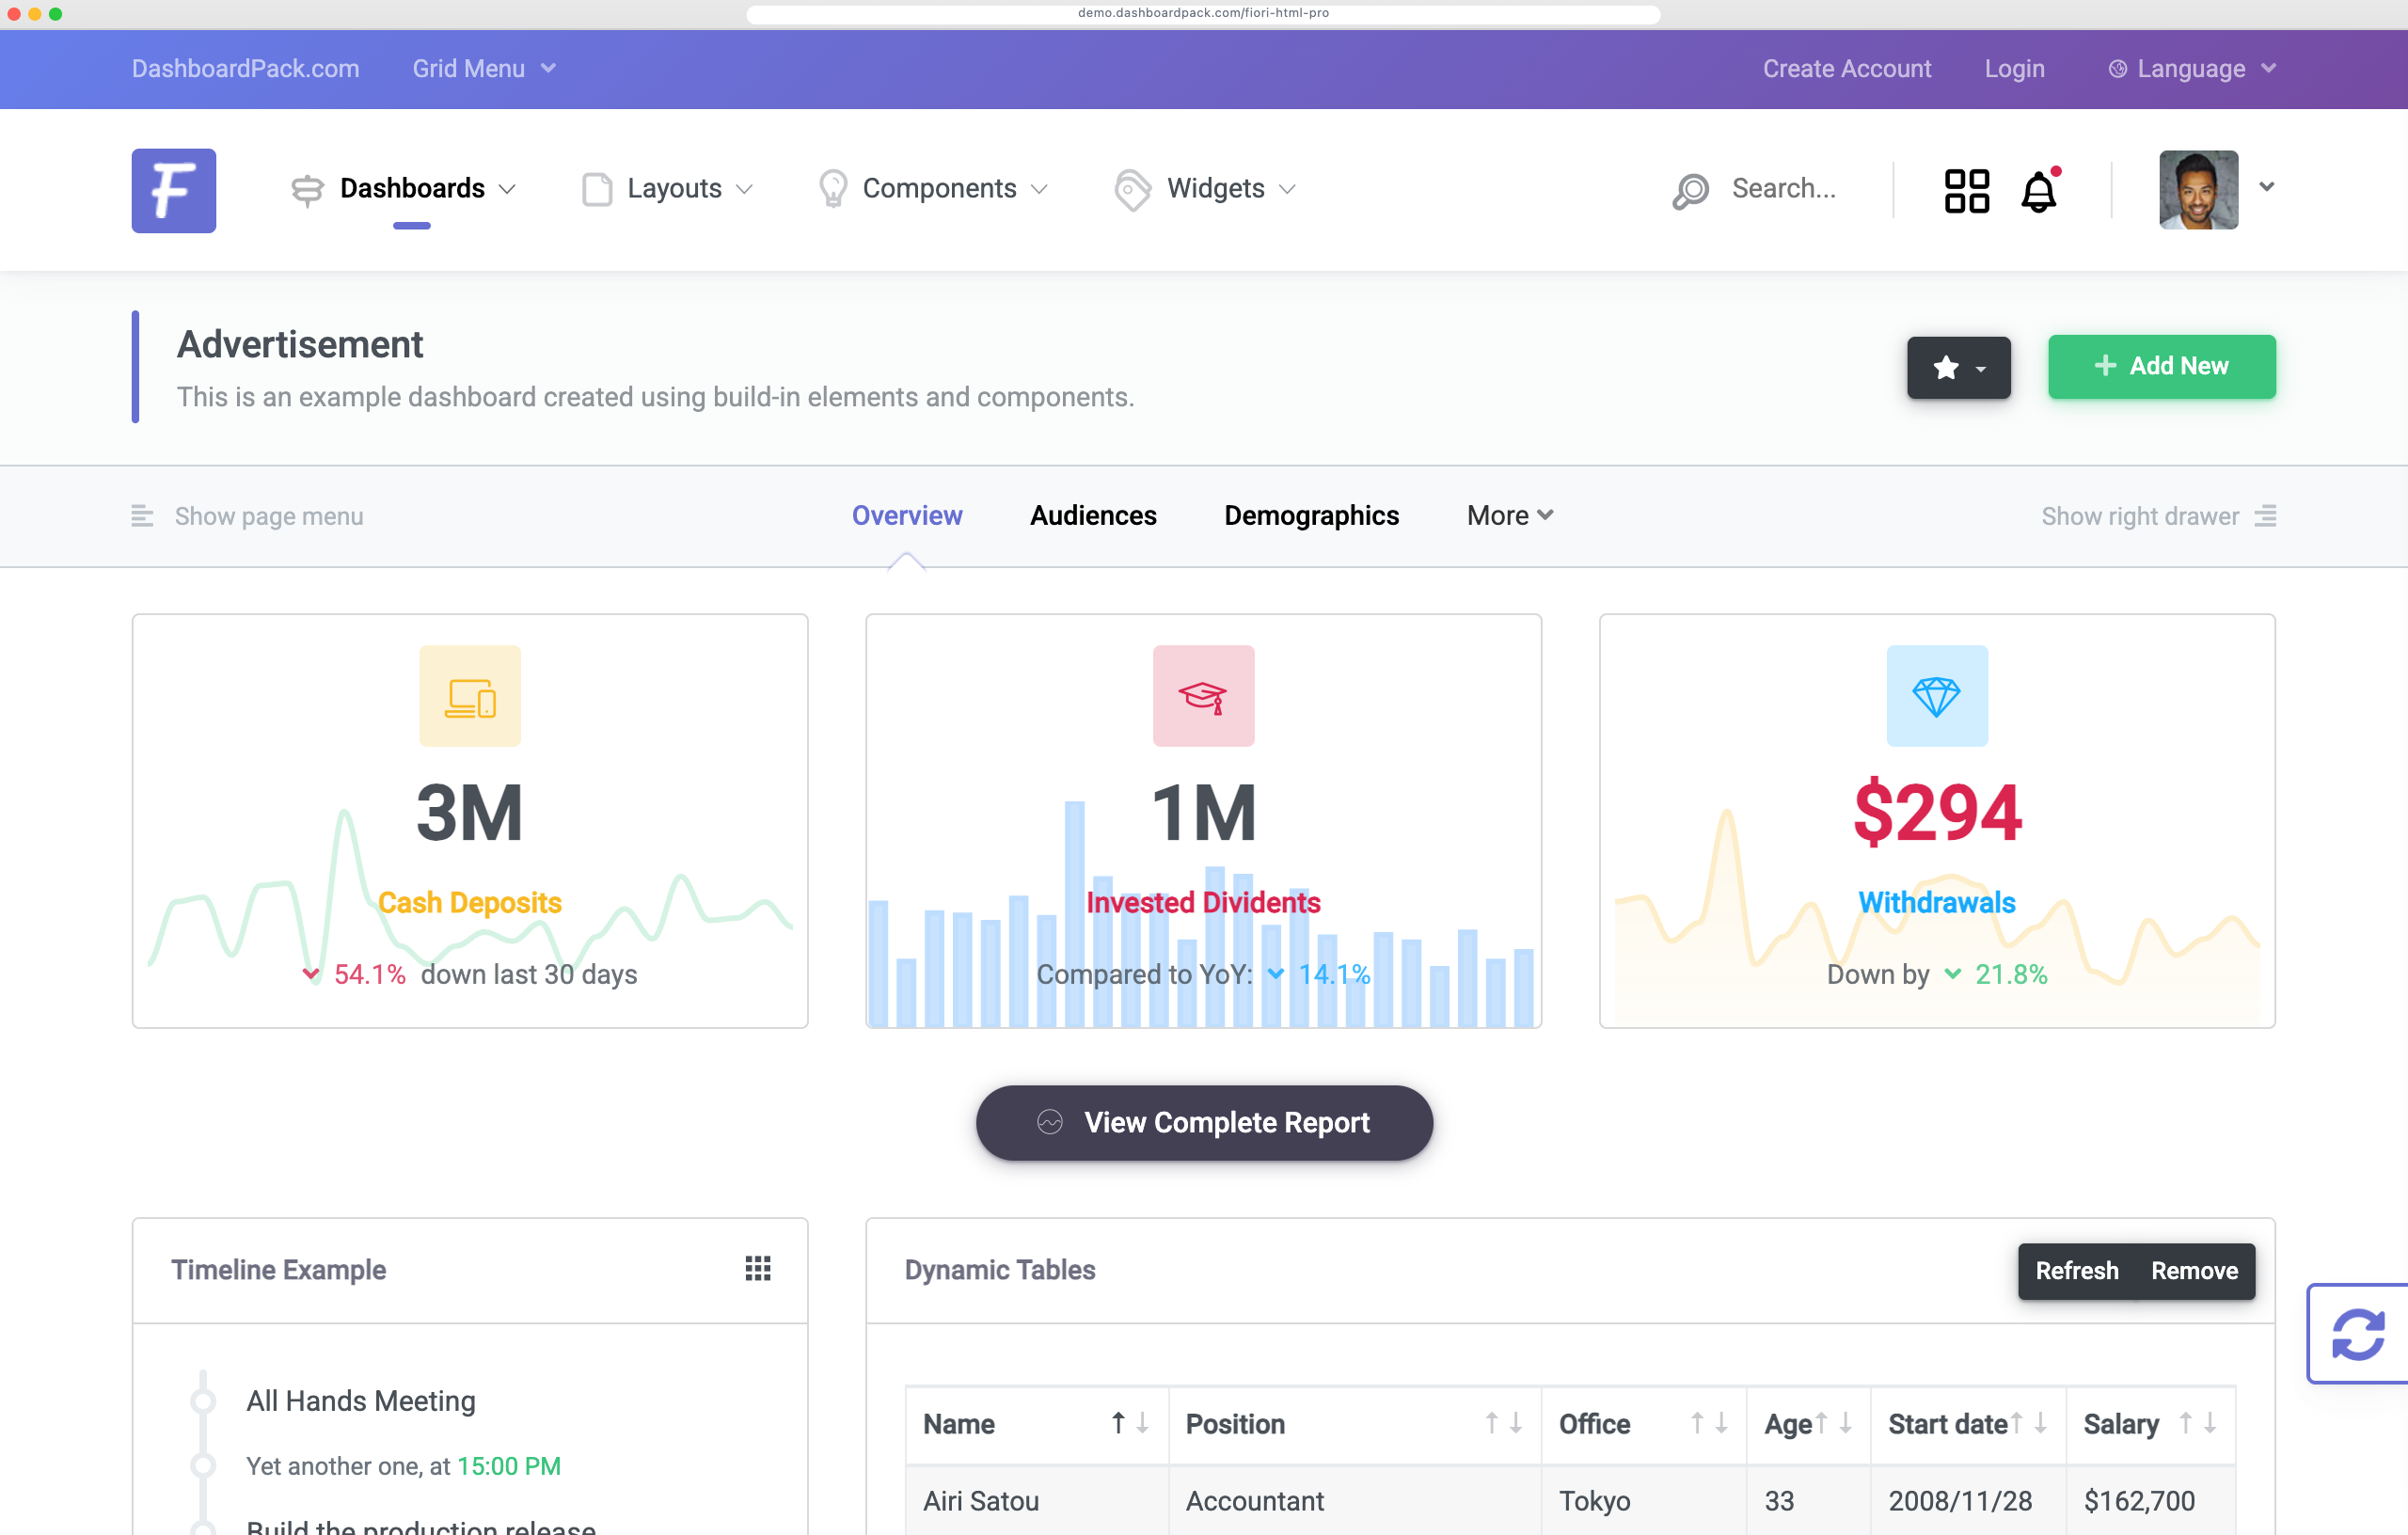Image resolution: width=2408 pixels, height=1535 pixels.
Task: Expand the Components menu chevron
Action: click(1039, 190)
